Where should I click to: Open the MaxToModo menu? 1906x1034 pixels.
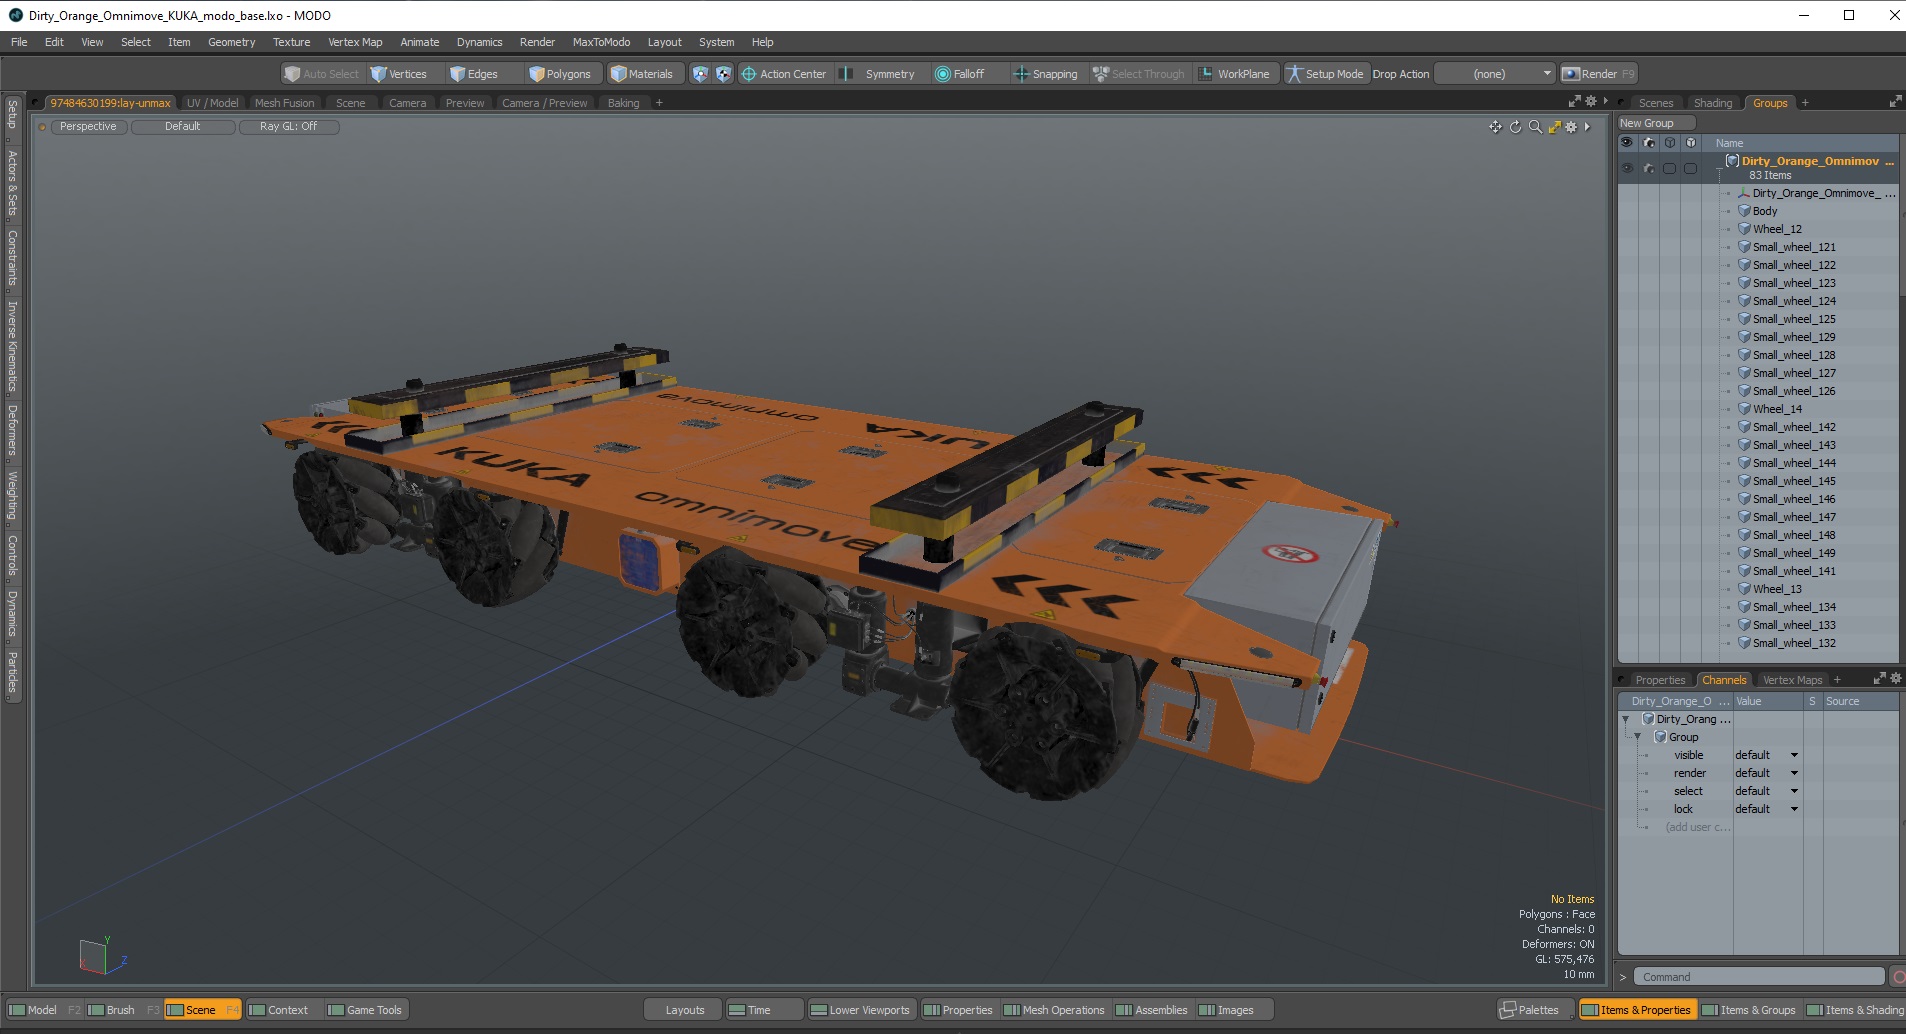click(x=601, y=42)
